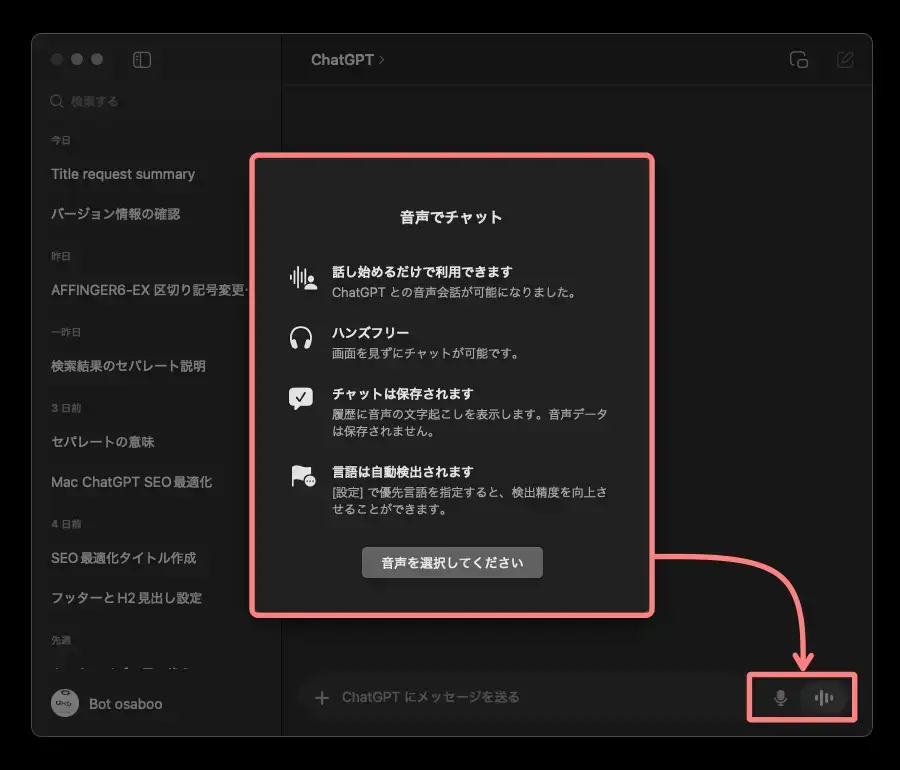Click the 4 日前 section label
The height and width of the screenshot is (770, 900).
point(66,524)
